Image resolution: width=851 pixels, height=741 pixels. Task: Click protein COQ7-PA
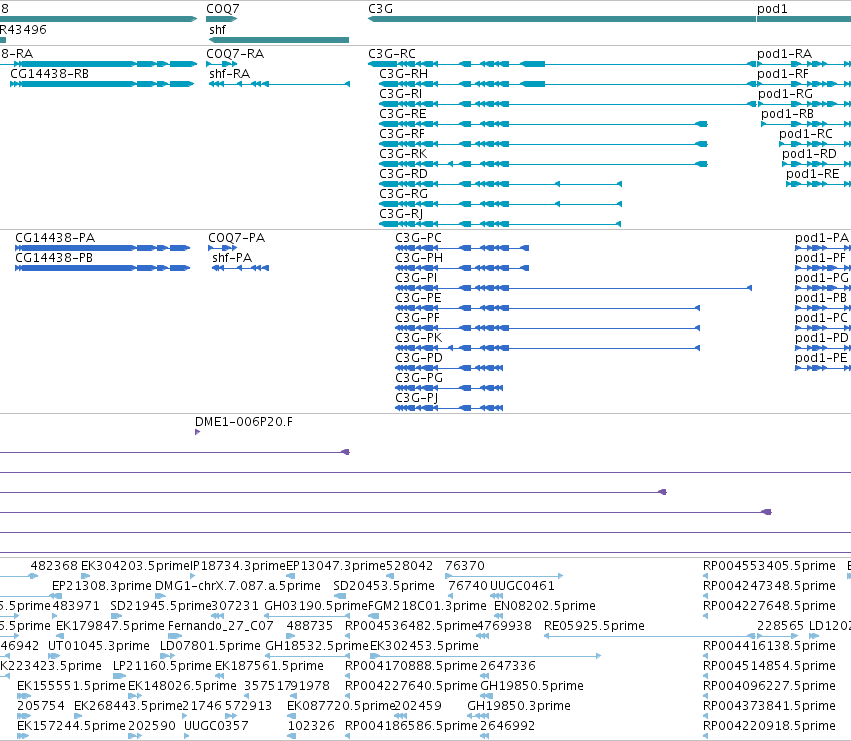pyautogui.click(x=237, y=238)
